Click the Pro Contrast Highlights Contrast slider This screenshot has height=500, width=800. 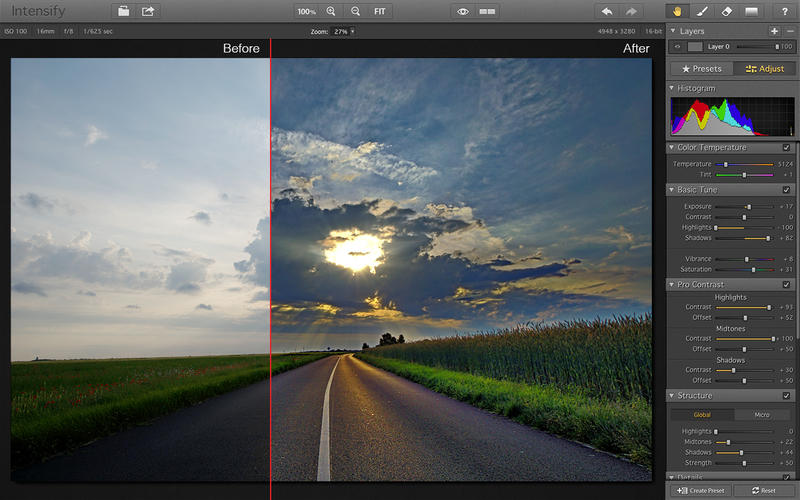(744, 307)
